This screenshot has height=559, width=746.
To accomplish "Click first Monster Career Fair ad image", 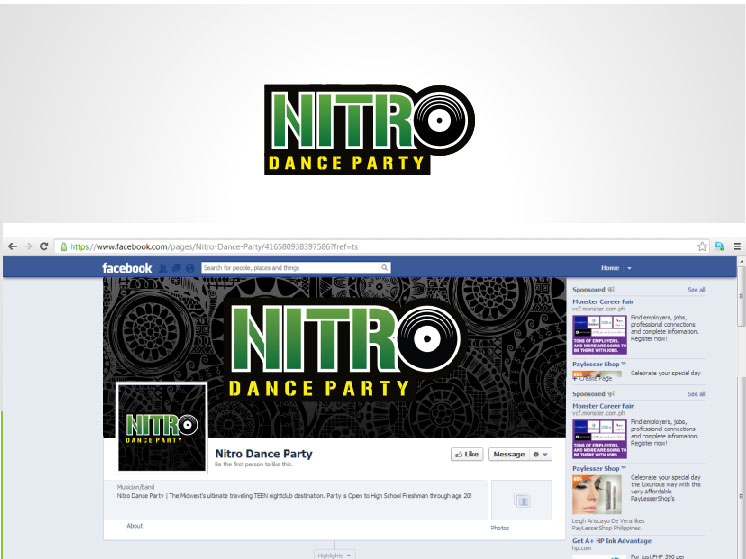I will (599, 335).
